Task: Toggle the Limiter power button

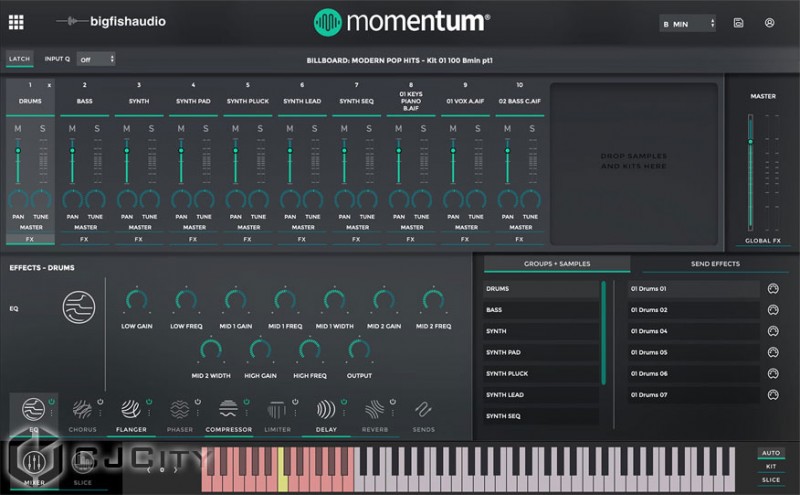Action: [295, 402]
